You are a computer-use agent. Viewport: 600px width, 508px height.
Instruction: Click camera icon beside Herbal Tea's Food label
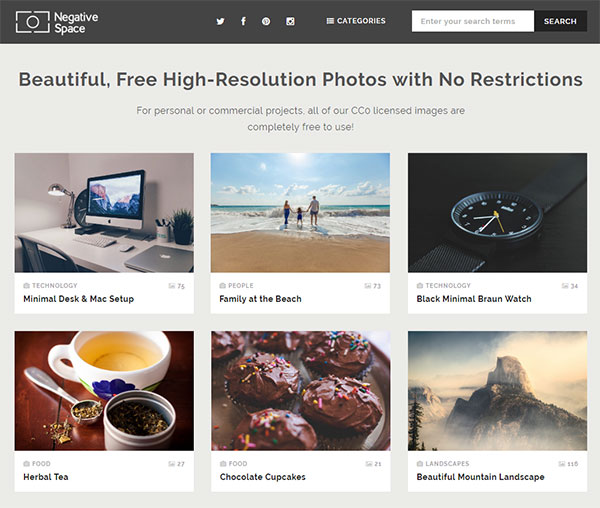26,463
